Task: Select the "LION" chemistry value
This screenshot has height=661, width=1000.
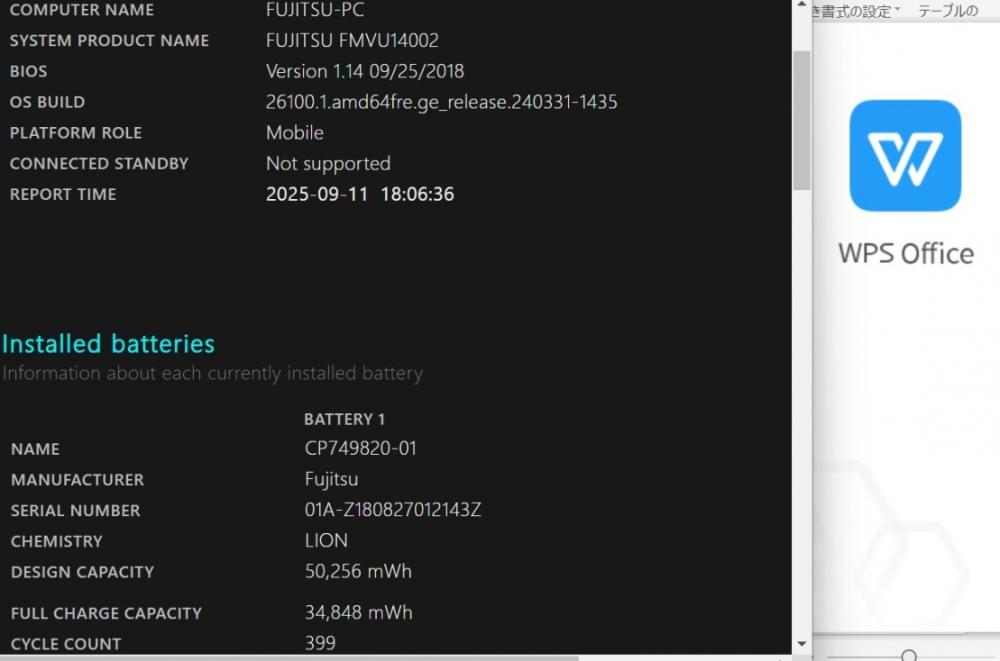Action: (x=326, y=540)
